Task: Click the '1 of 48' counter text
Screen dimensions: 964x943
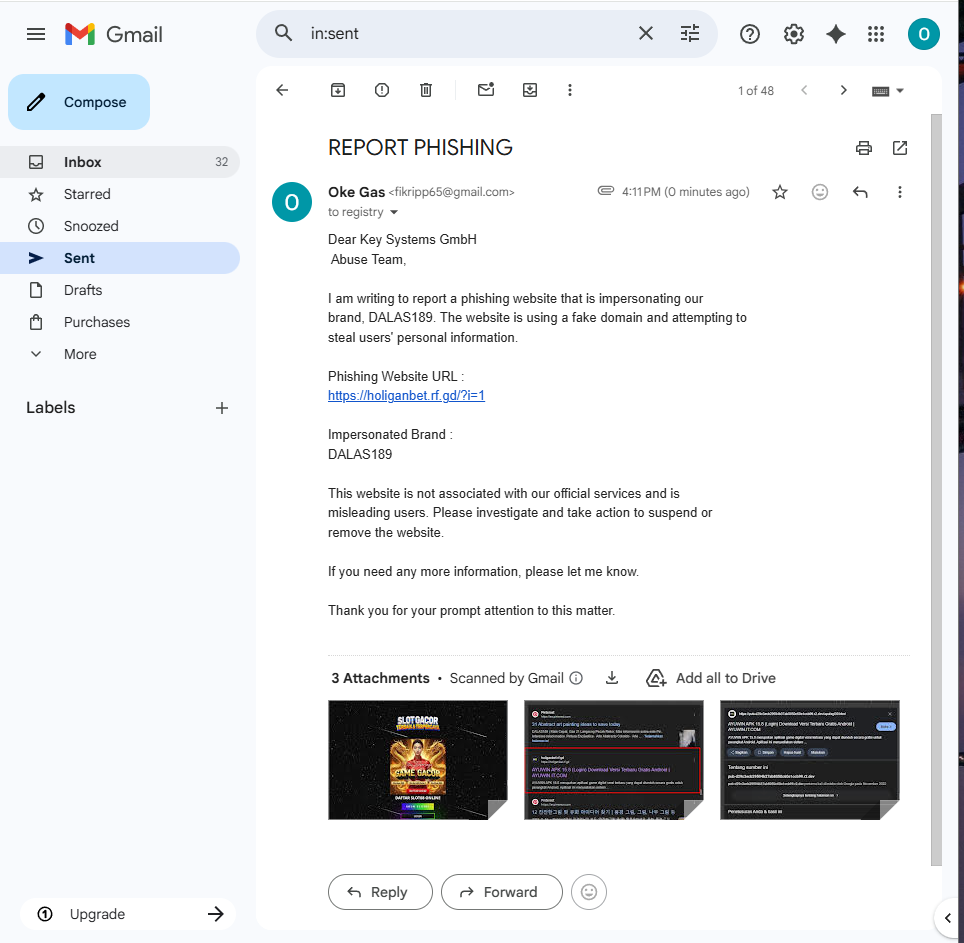Action: point(756,91)
